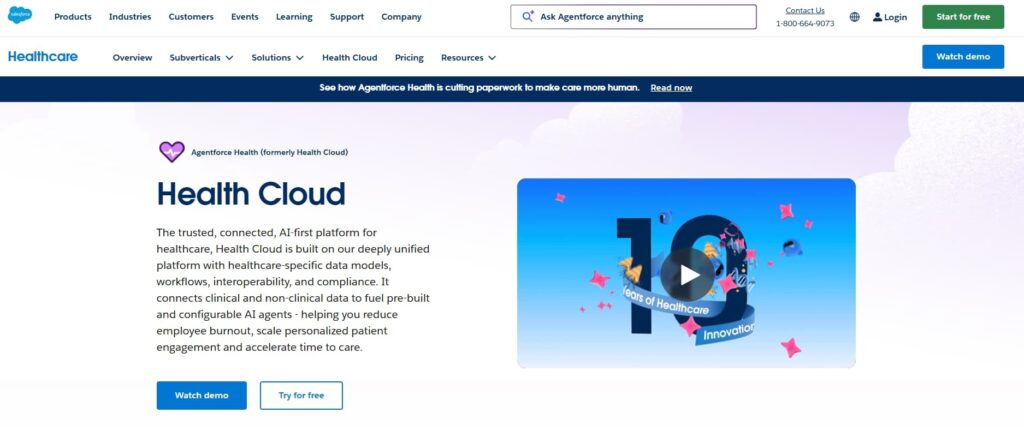1024x437 pixels.
Task: Click the Try for free button
Action: [301, 395]
